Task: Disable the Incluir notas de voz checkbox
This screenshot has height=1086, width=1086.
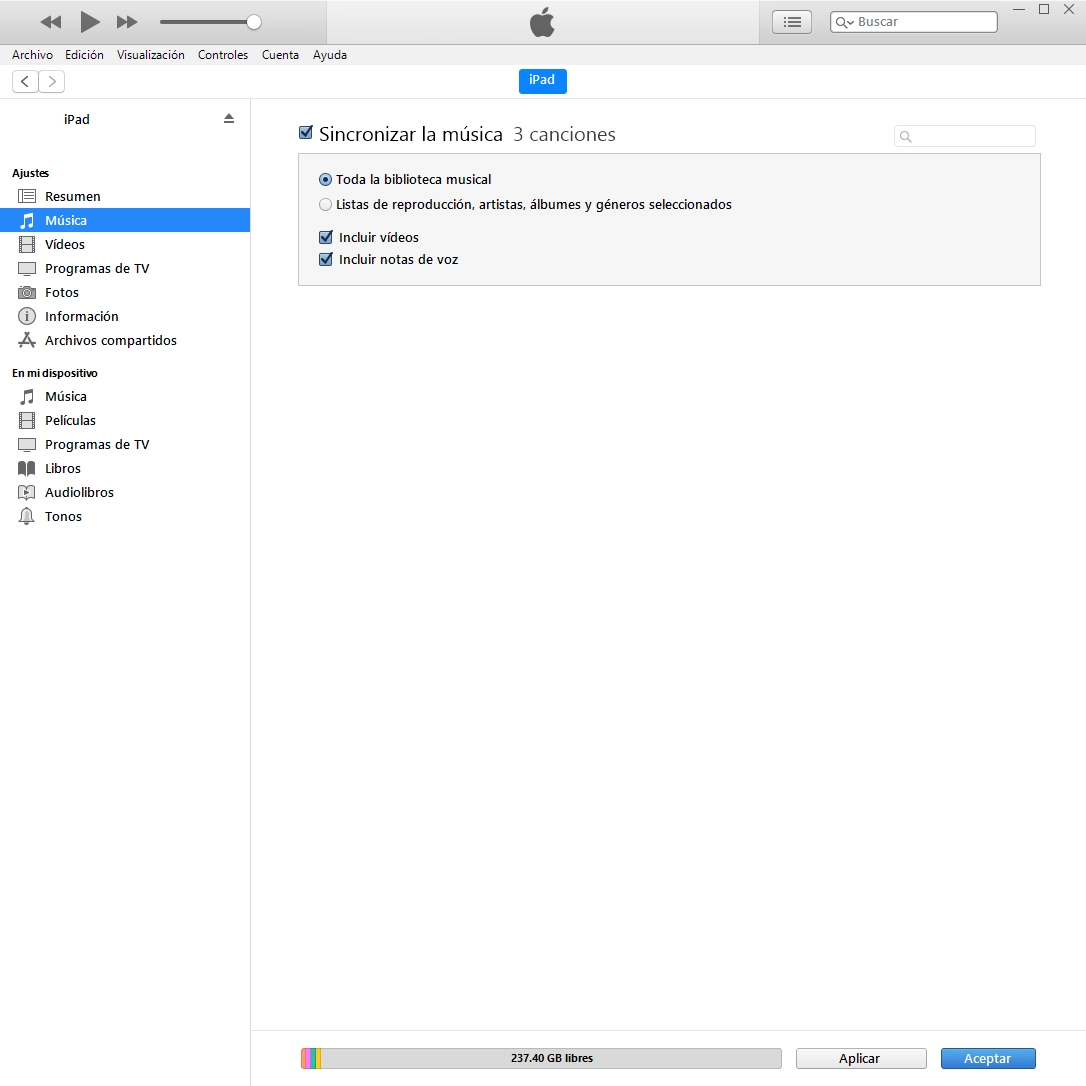Action: 325,260
